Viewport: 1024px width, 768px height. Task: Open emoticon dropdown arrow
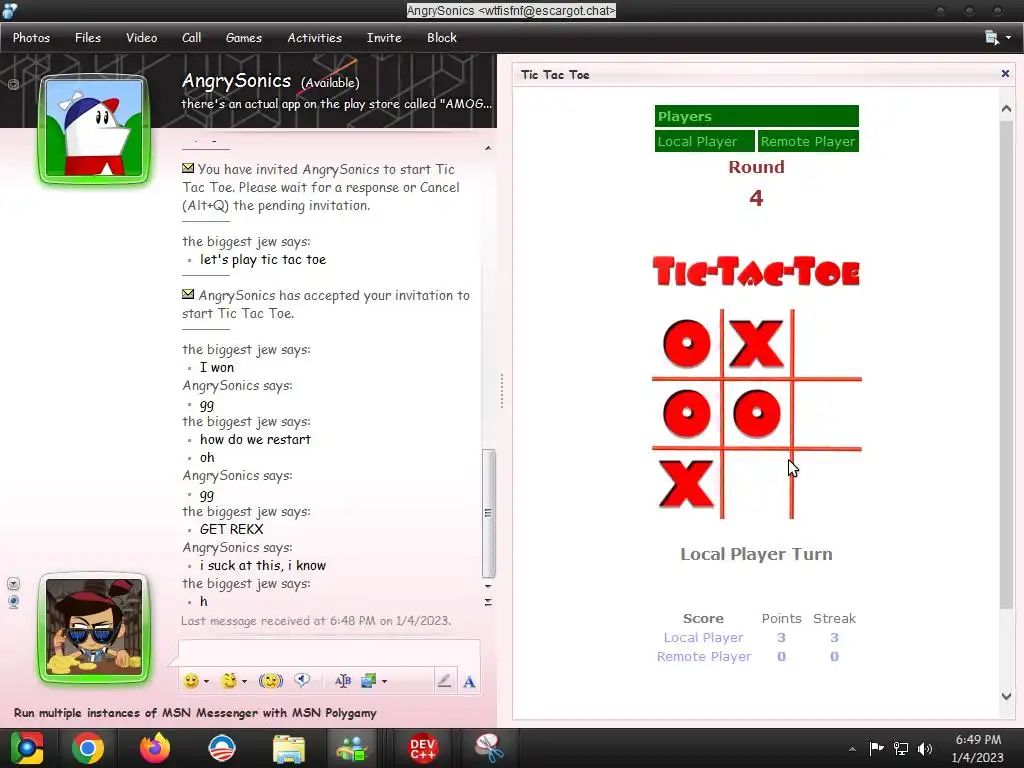(x=206, y=682)
